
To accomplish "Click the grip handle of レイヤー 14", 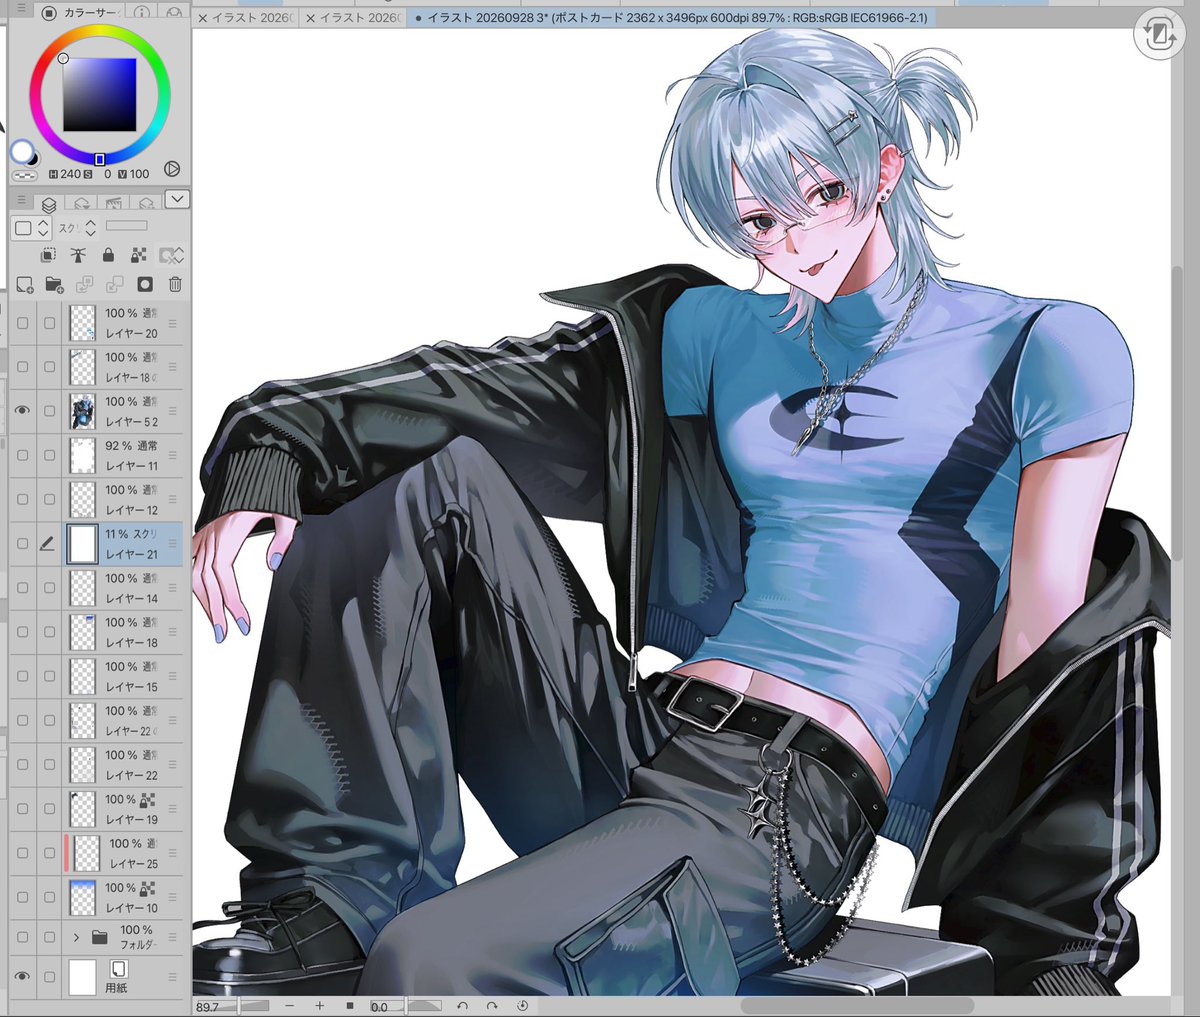I will tap(173, 588).
